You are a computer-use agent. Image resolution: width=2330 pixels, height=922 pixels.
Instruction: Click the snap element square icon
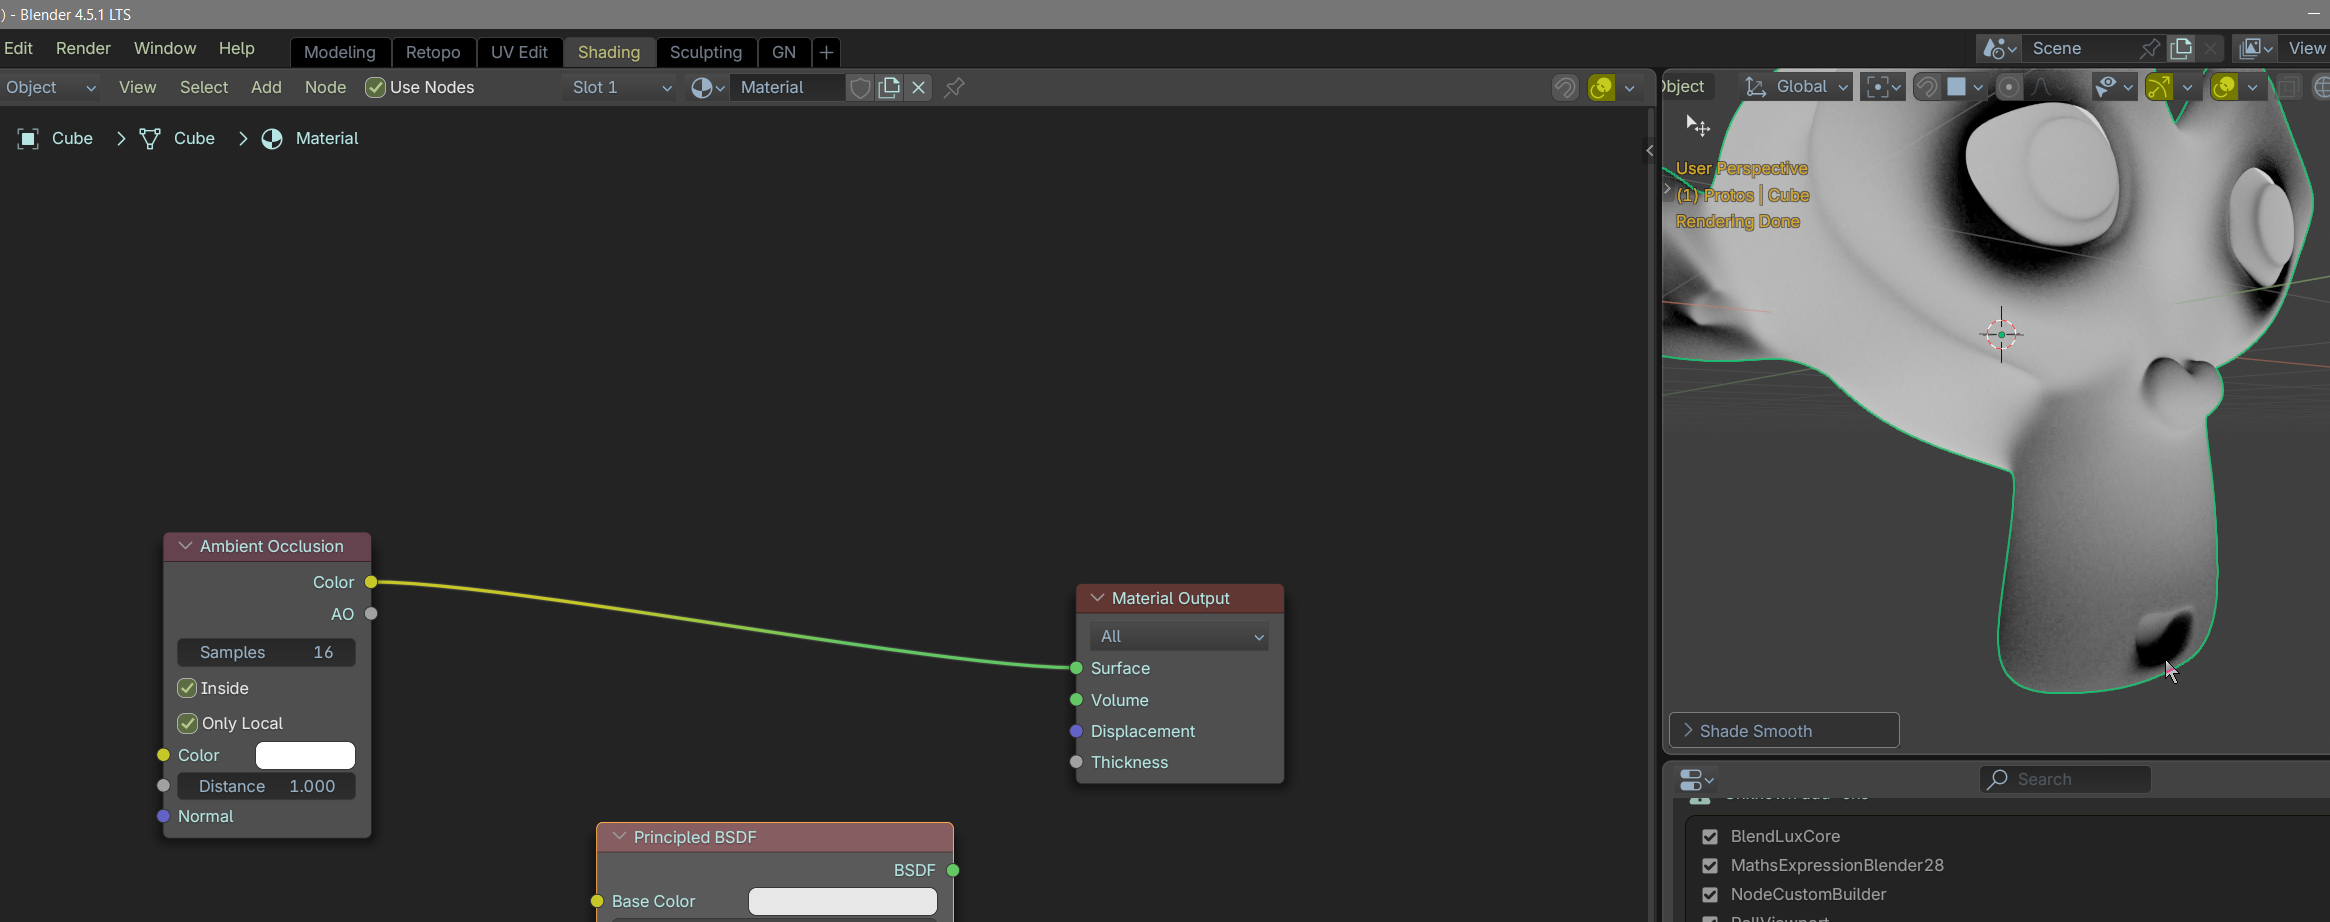pyautogui.click(x=1964, y=87)
